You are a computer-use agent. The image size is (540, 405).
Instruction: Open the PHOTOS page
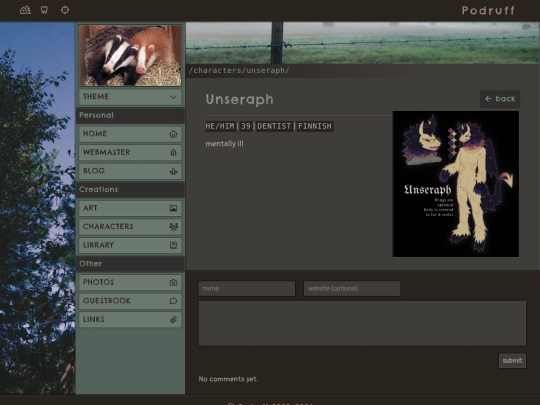click(131, 282)
